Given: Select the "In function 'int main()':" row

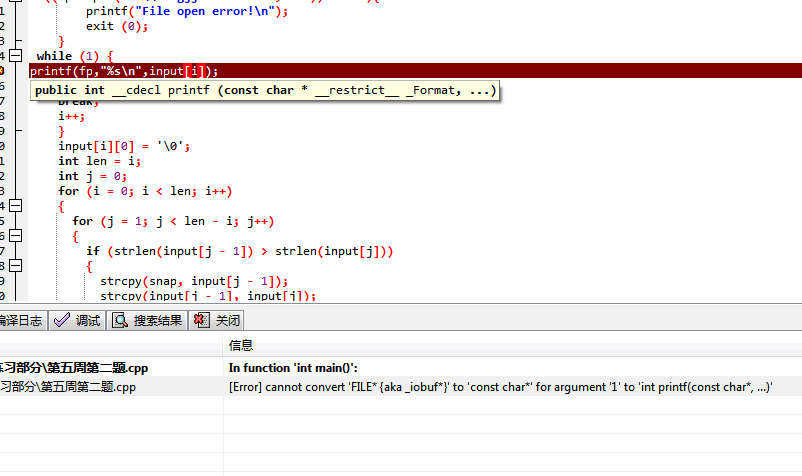Looking at the screenshot, I should click(293, 368).
